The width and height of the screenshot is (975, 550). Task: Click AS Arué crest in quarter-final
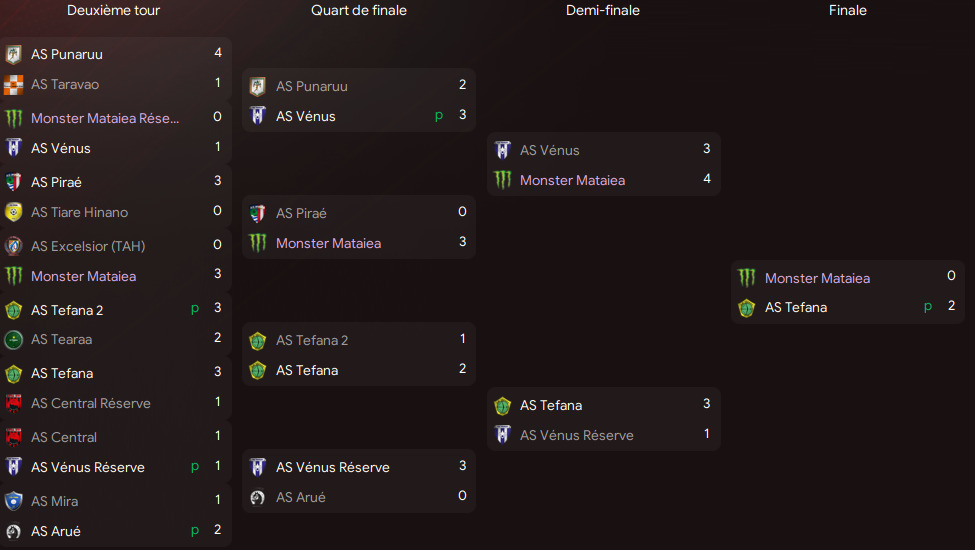258,497
